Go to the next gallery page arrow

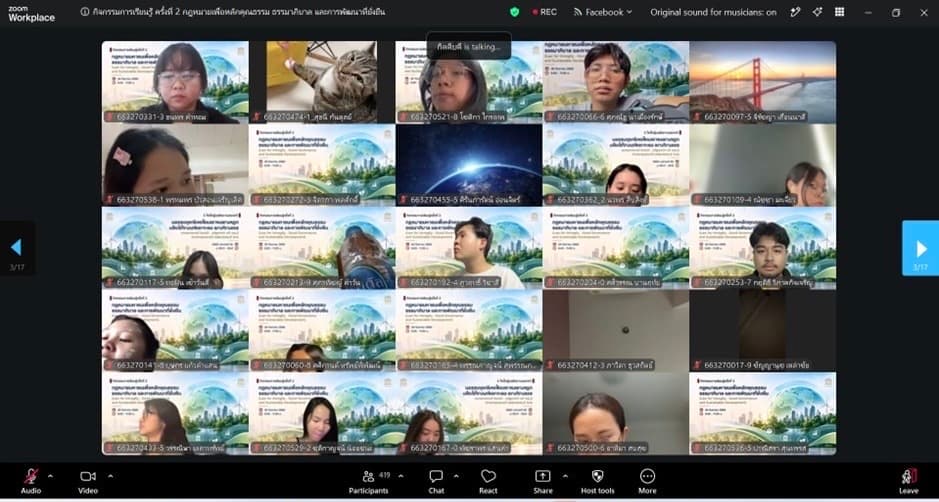(920, 247)
